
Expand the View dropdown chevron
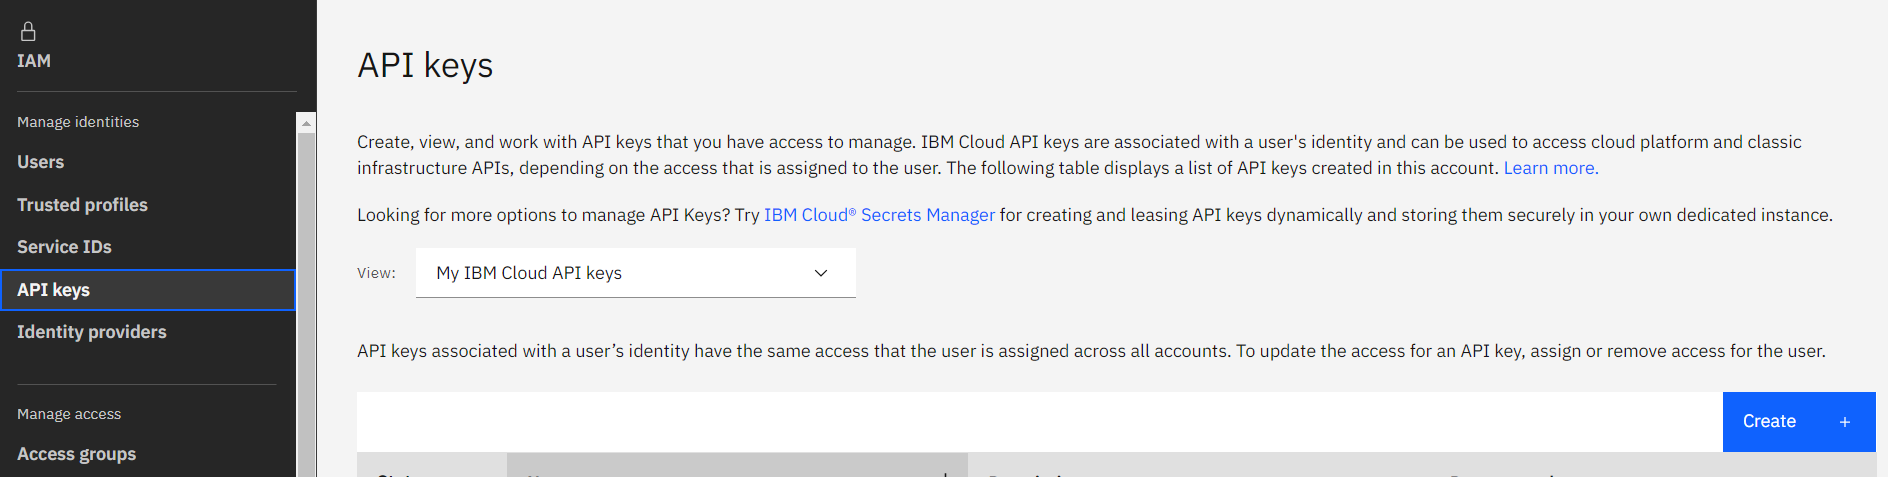(821, 273)
